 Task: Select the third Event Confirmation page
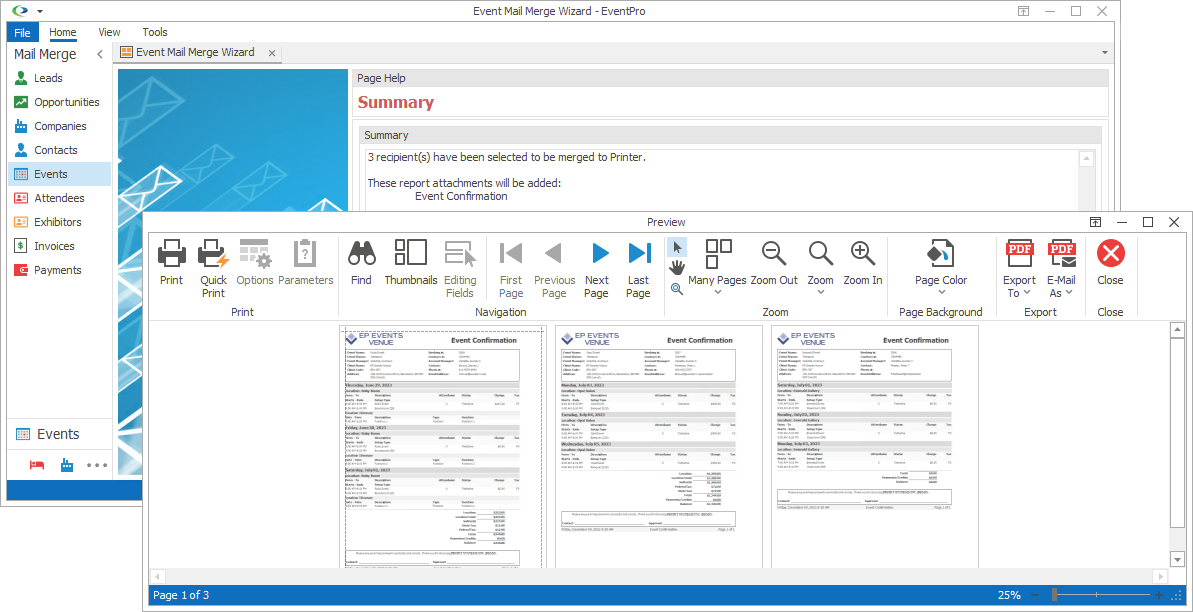(875, 447)
